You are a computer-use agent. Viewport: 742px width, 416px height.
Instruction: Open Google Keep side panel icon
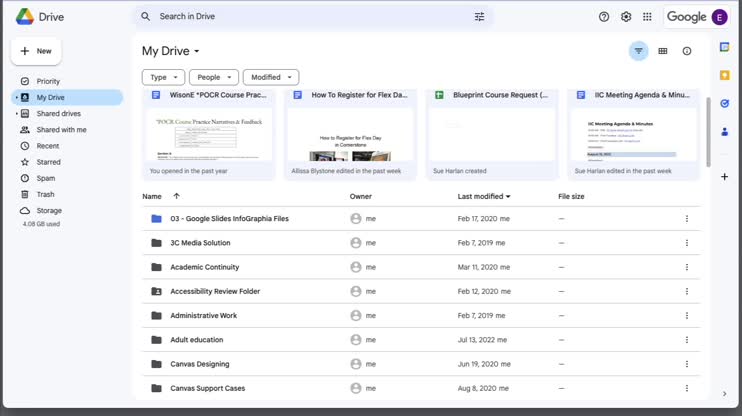(724, 75)
